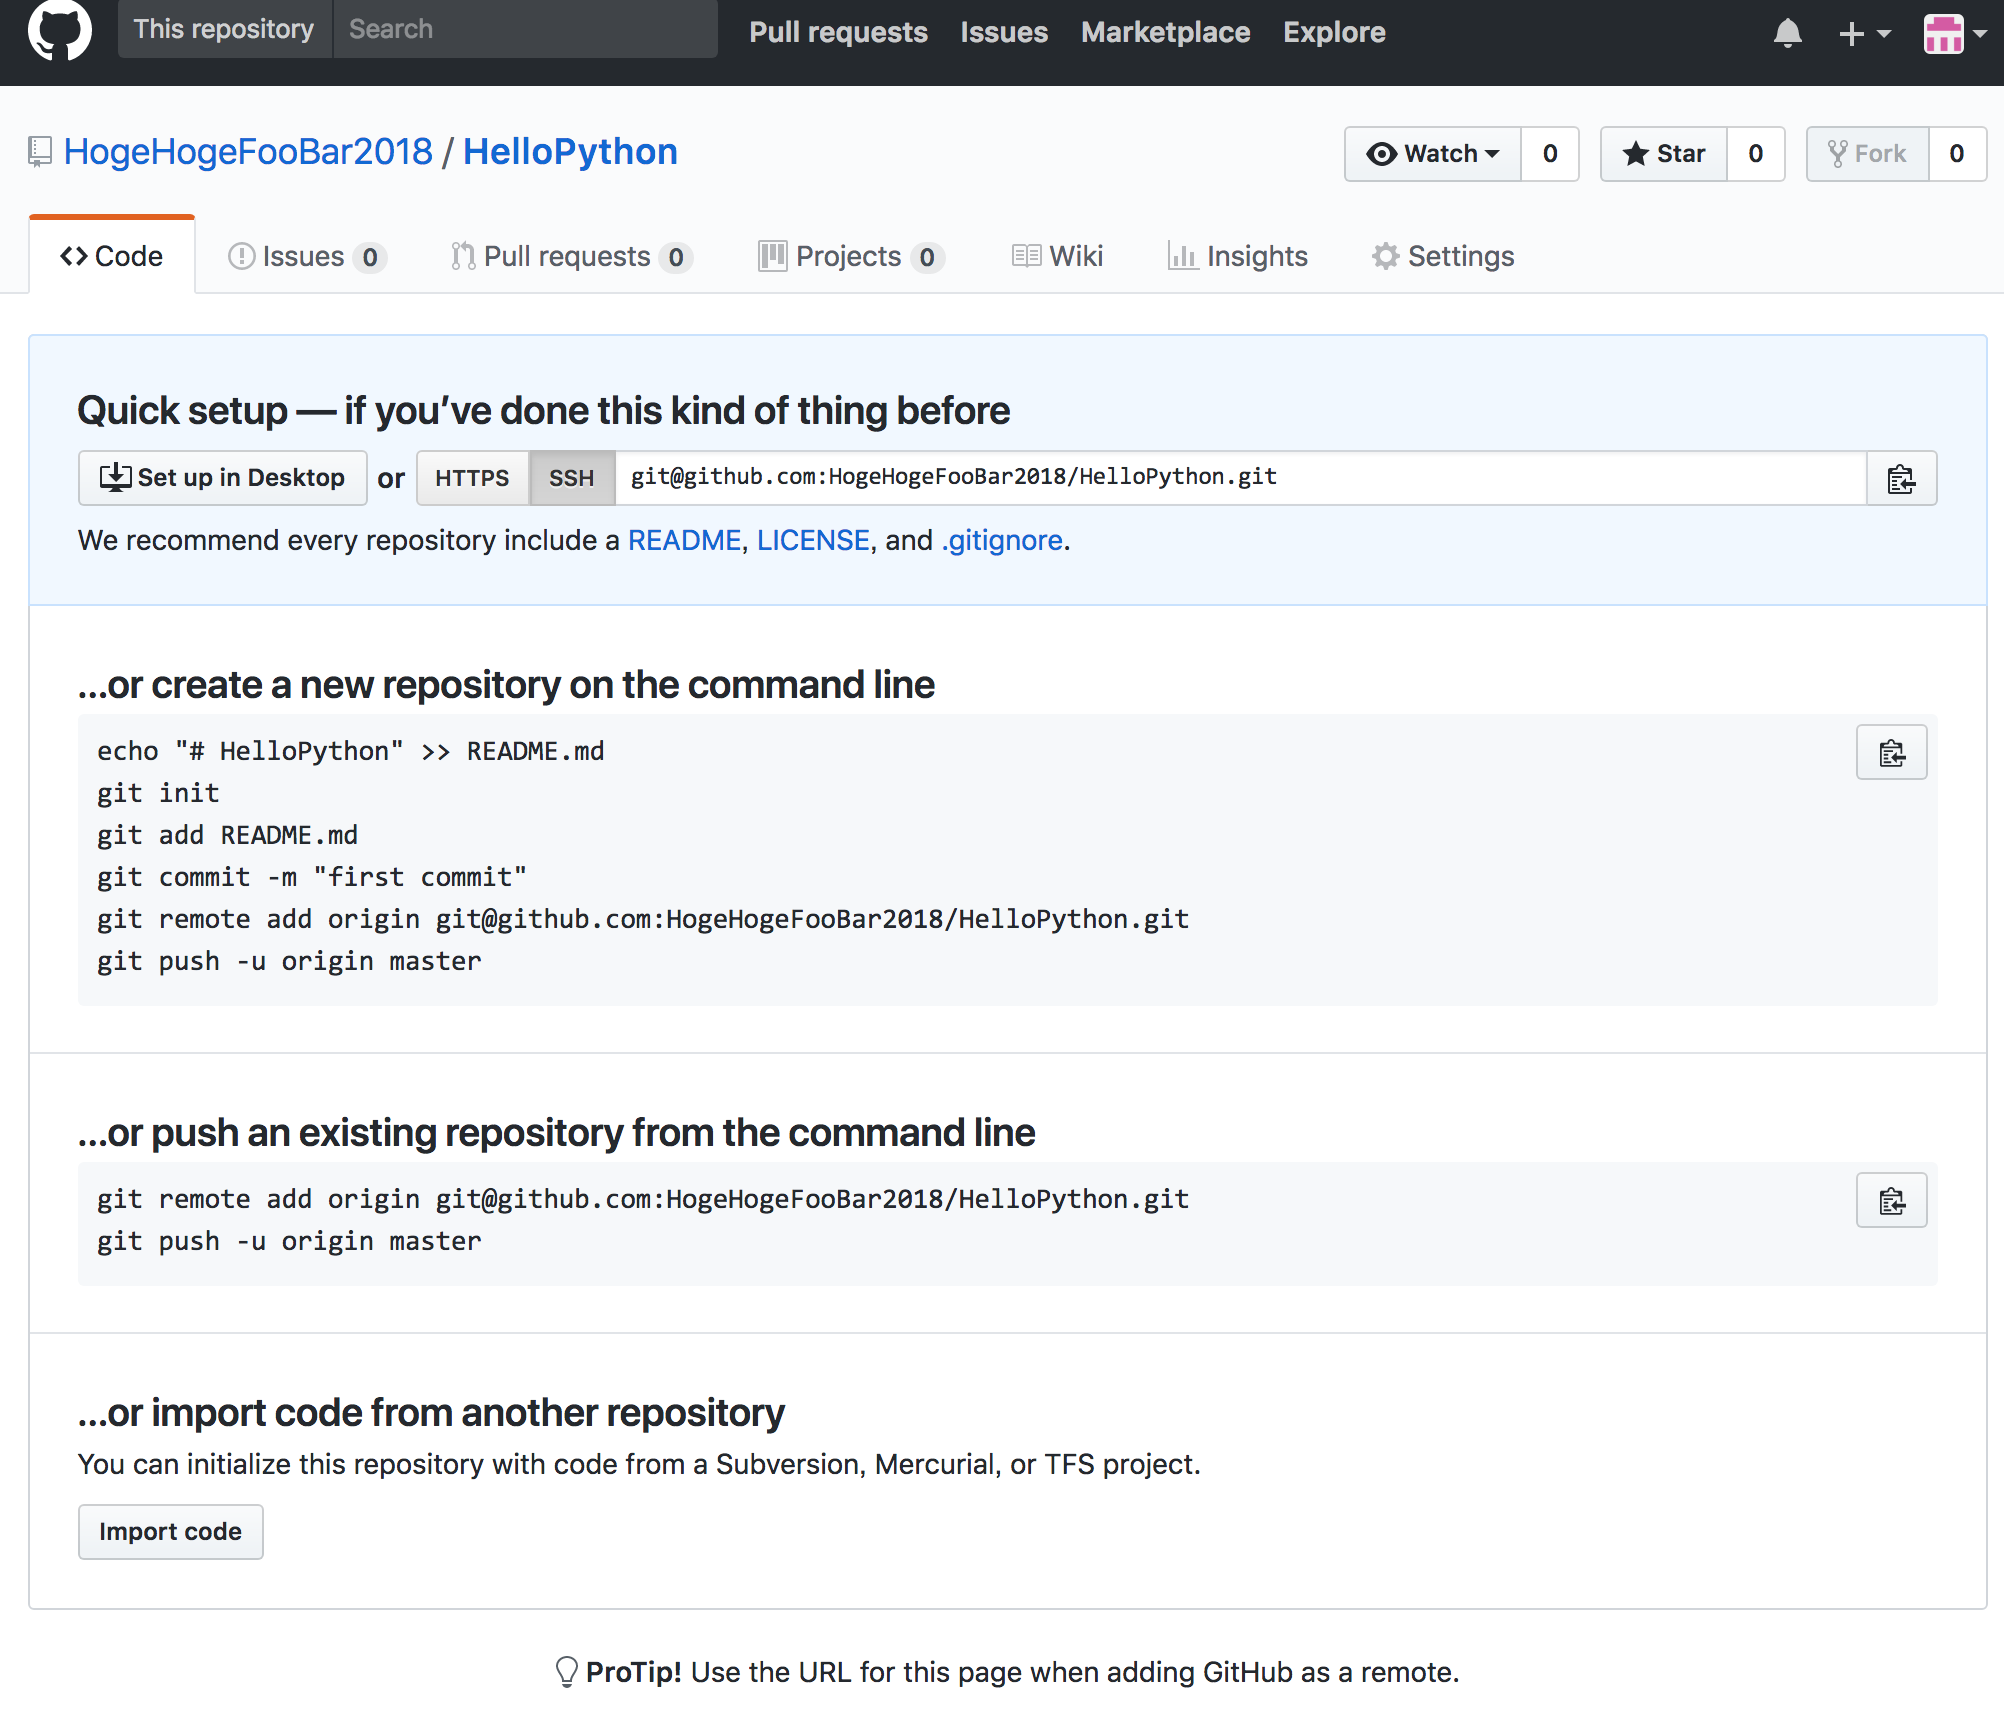Click the This repository search scope
This screenshot has height=1724, width=2004.
224,29
